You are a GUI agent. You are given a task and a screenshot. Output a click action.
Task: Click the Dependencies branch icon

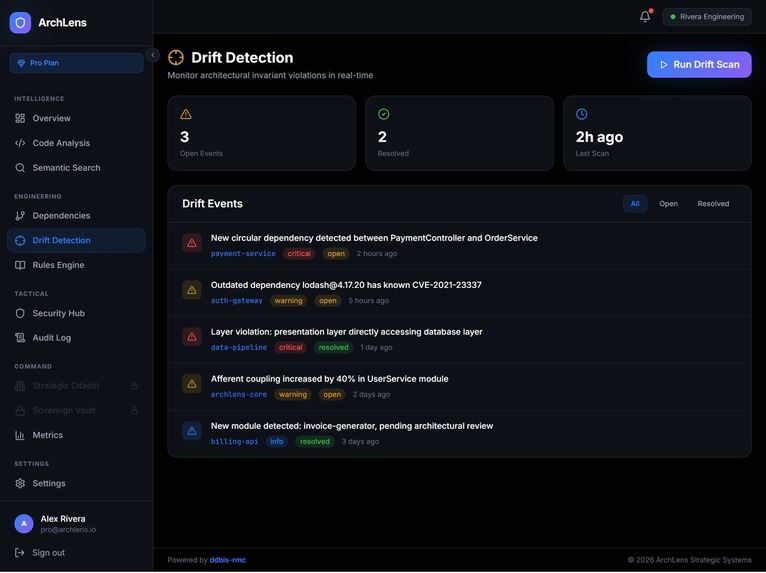(20, 215)
